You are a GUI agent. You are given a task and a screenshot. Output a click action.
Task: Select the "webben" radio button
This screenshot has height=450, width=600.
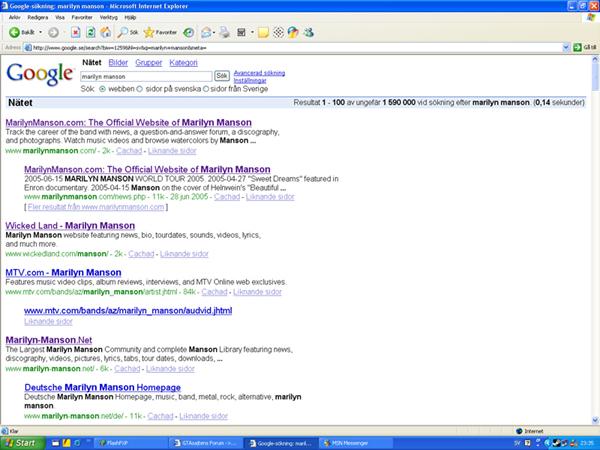pos(100,88)
